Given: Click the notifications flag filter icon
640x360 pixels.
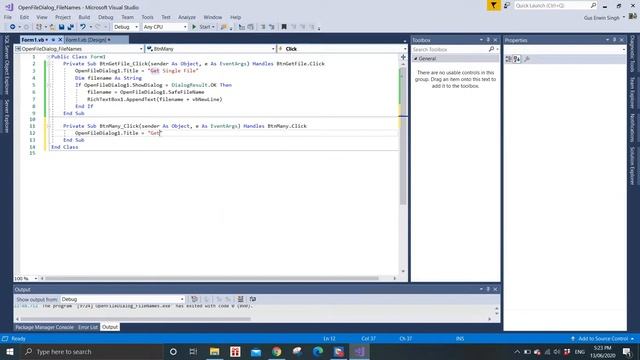Looking at the screenshot, I should coord(493,5).
